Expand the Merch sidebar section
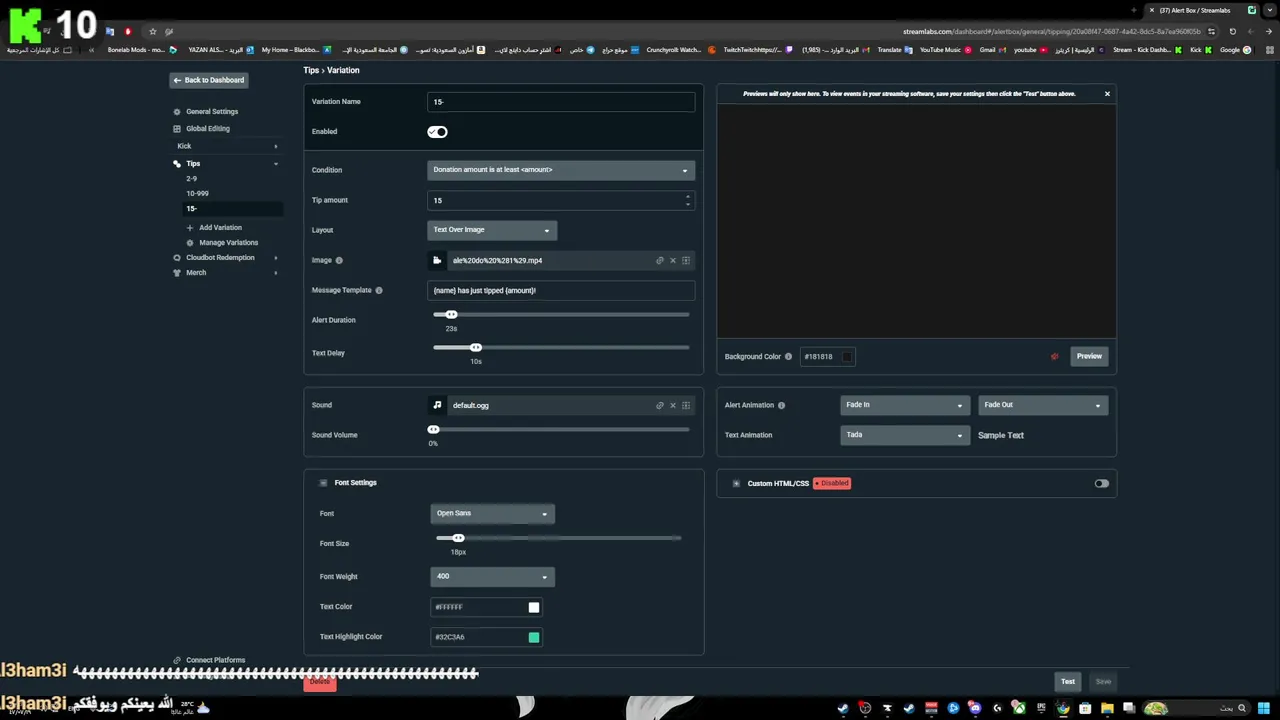This screenshot has width=1280, height=720. [276, 273]
